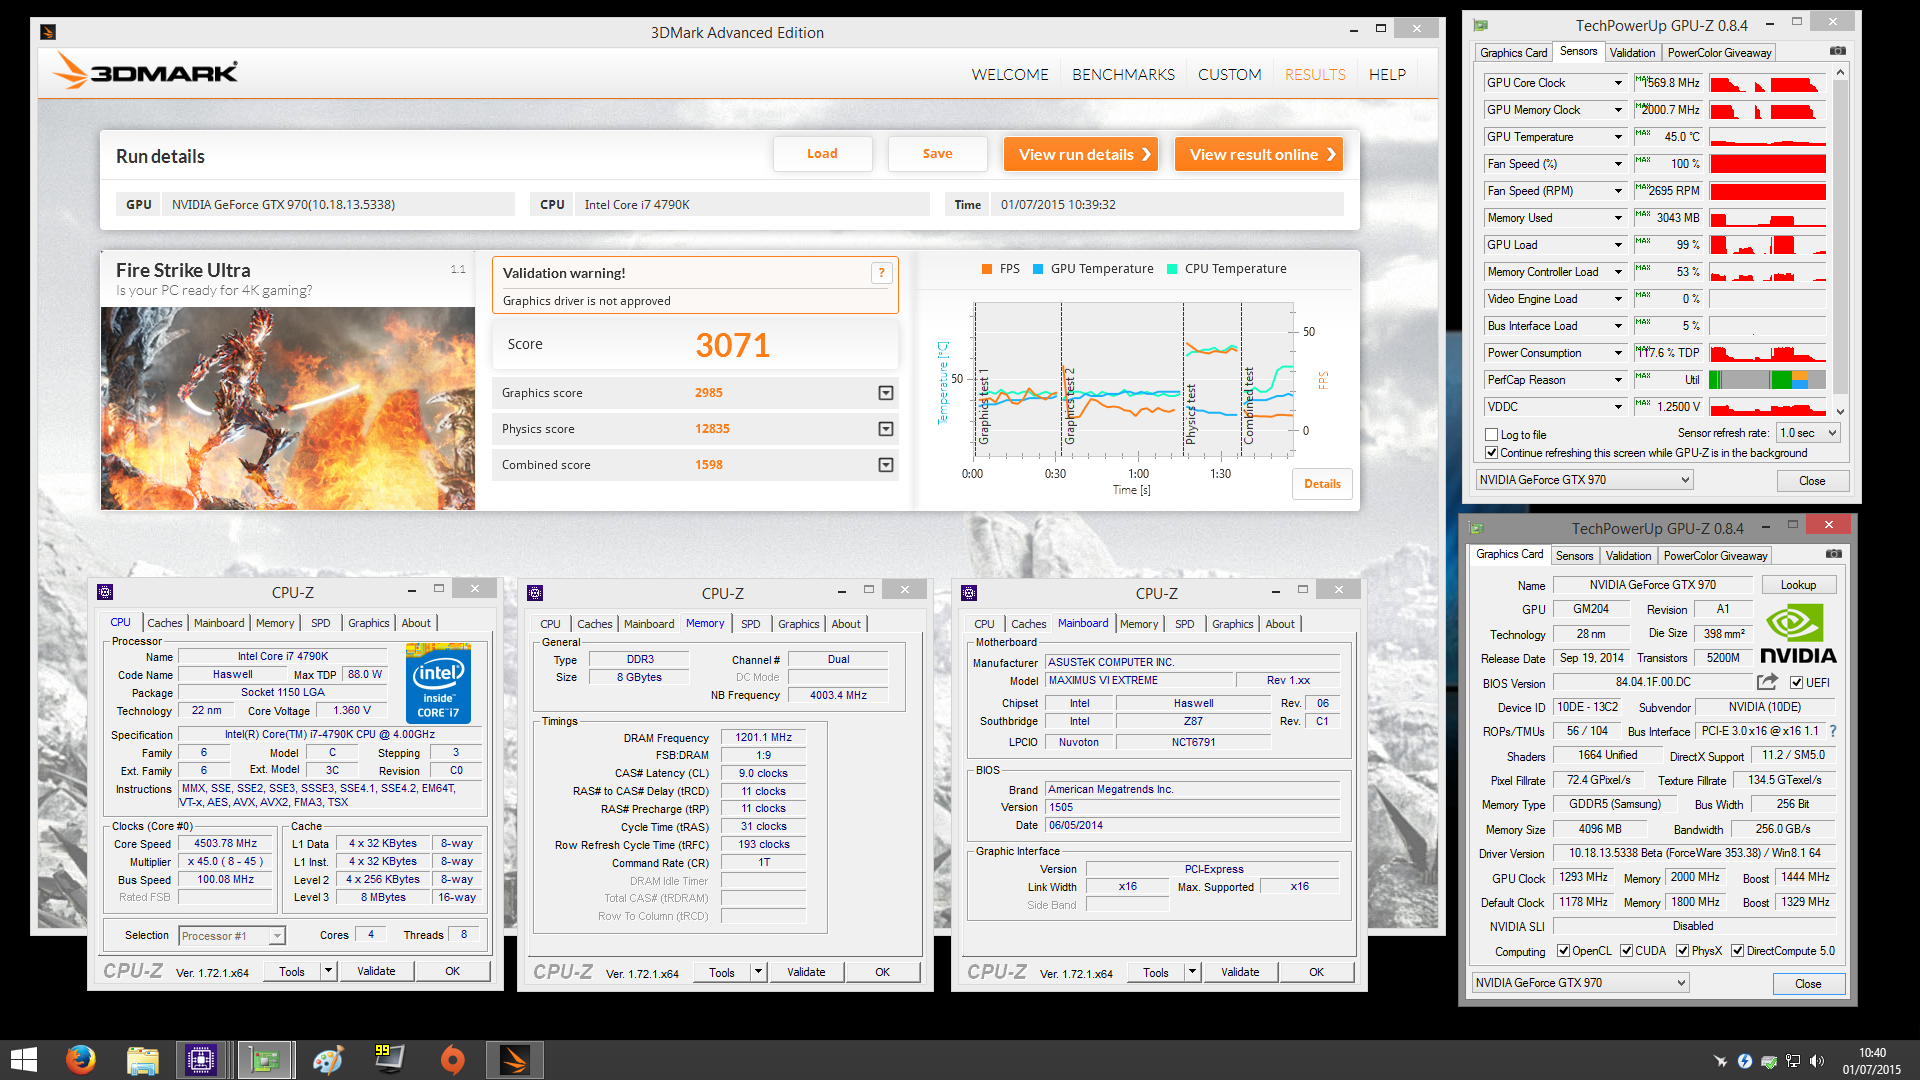Viewport: 1920px width, 1080px height.
Task: Toggle the Log to file checkbox
Action: 1492,435
